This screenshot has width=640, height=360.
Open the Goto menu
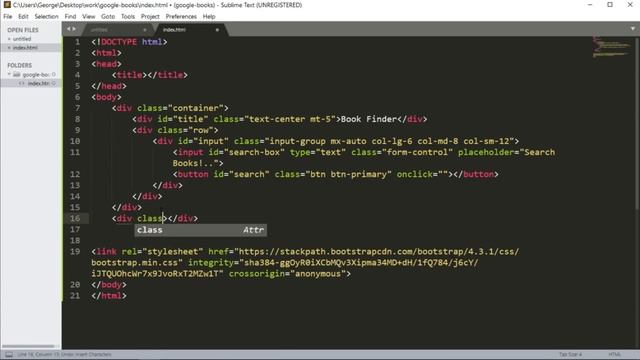[x=108, y=16]
